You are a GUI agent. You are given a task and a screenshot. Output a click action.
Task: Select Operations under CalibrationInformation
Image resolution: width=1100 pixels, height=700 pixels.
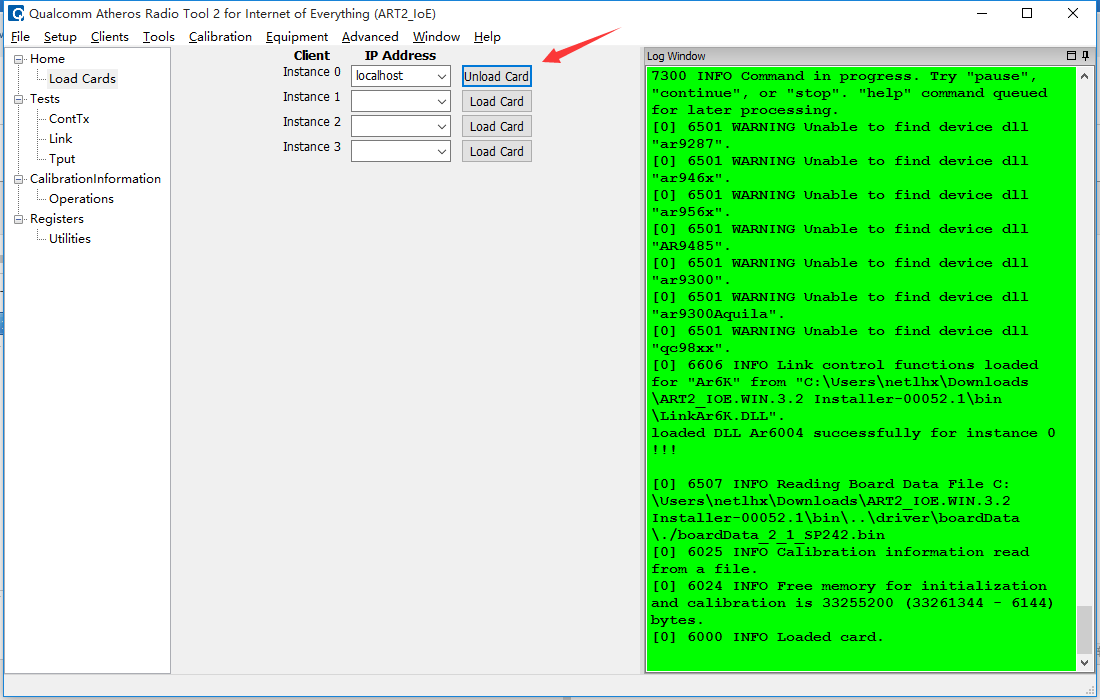tap(81, 198)
